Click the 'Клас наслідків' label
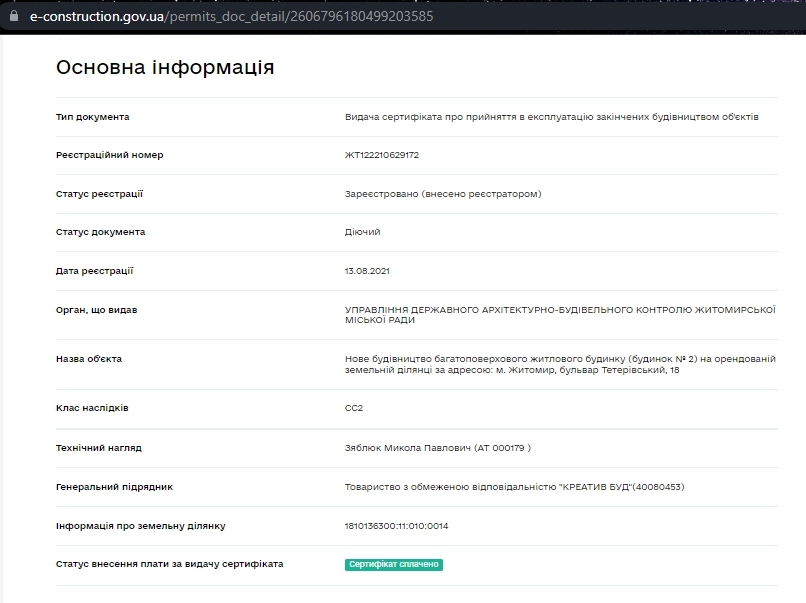The image size is (806, 603). (x=92, y=408)
